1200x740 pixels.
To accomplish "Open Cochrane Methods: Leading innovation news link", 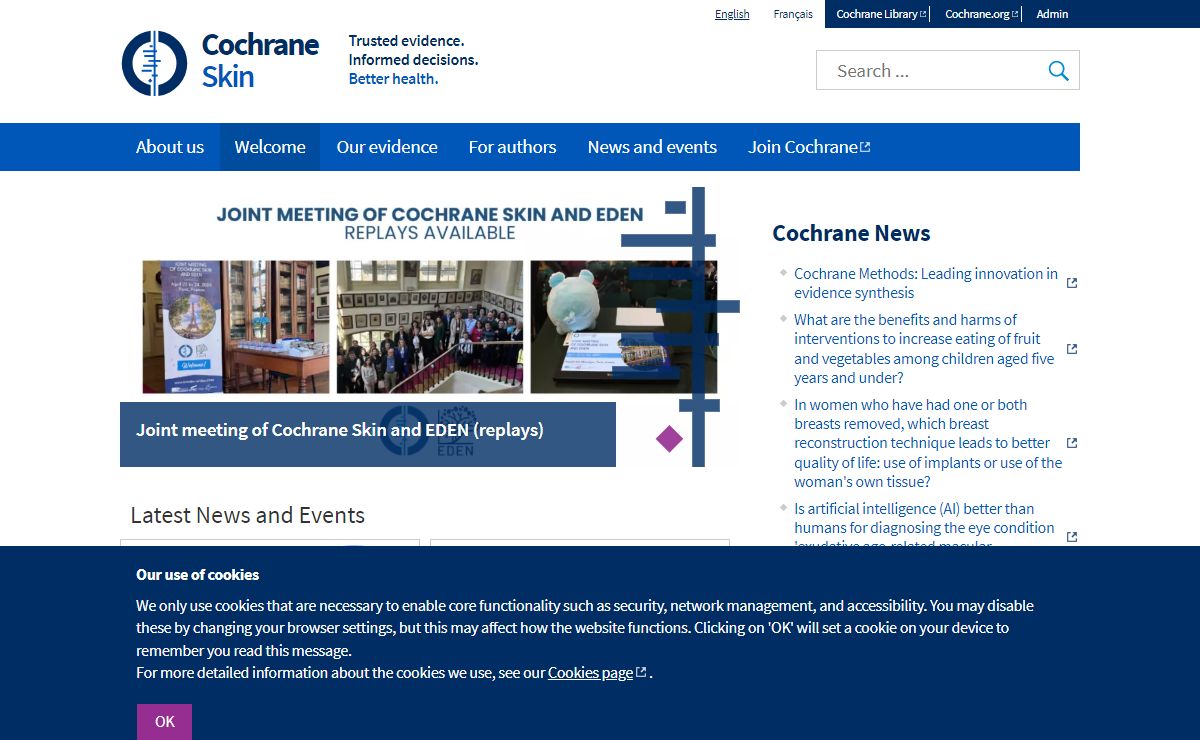I will tap(926, 283).
